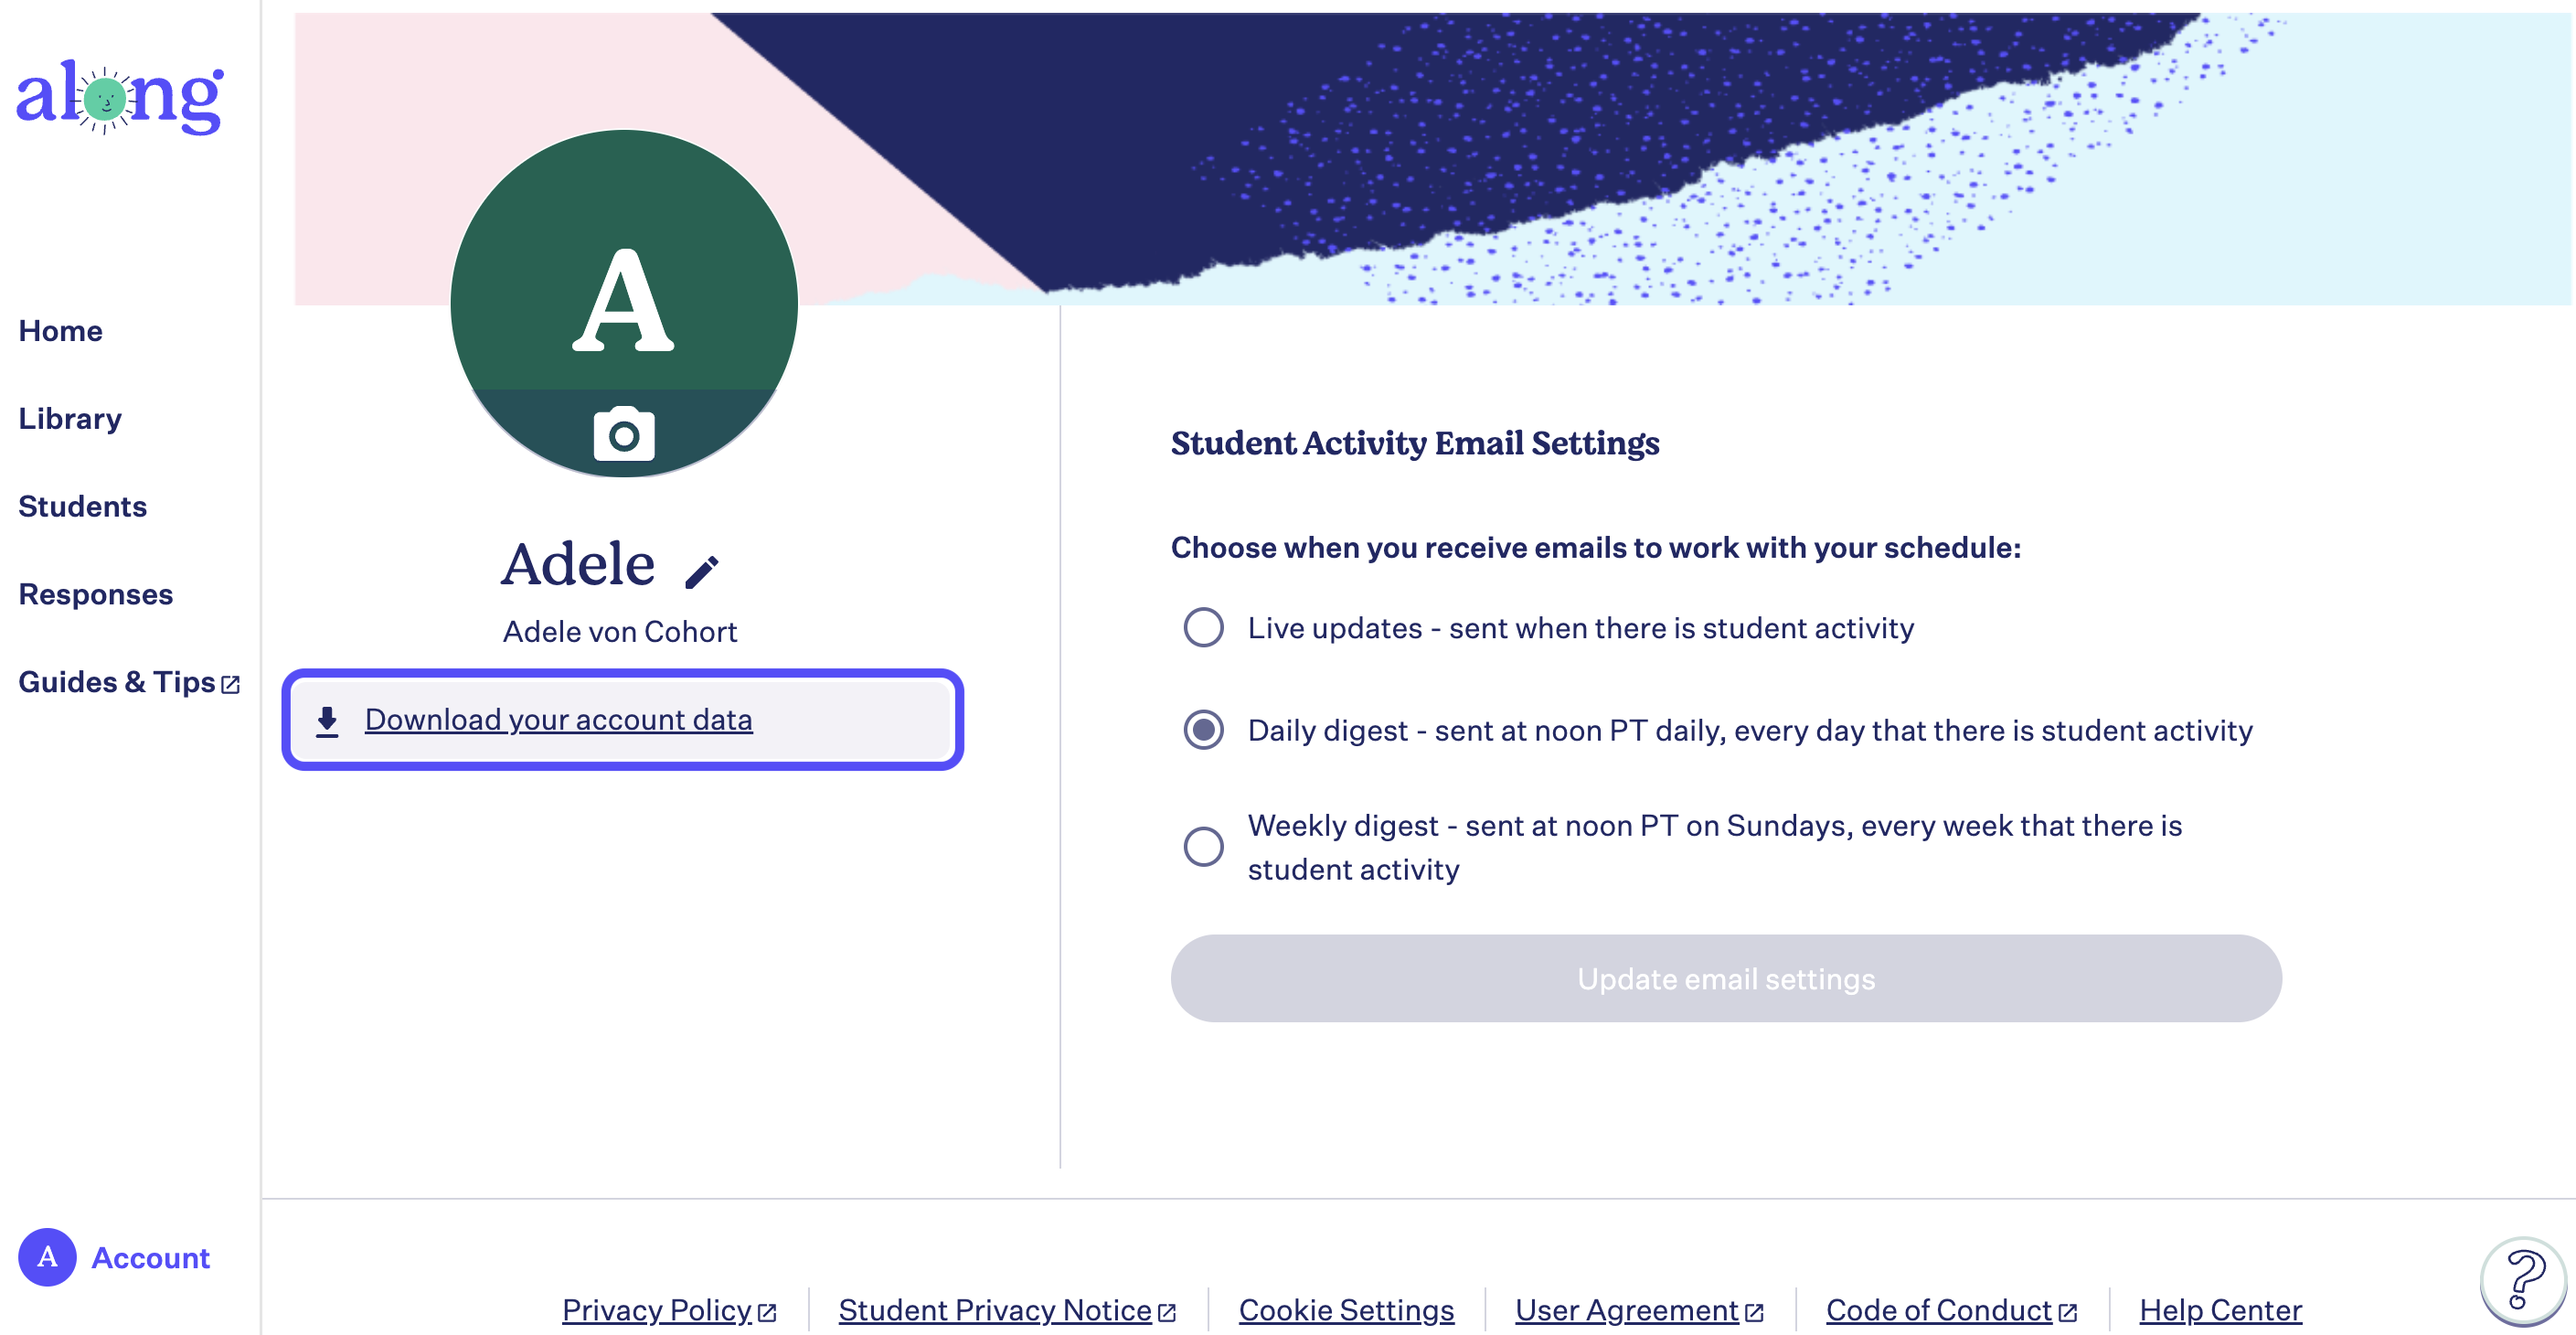
Task: Select the Weekly digest radio option
Action: [1203, 847]
